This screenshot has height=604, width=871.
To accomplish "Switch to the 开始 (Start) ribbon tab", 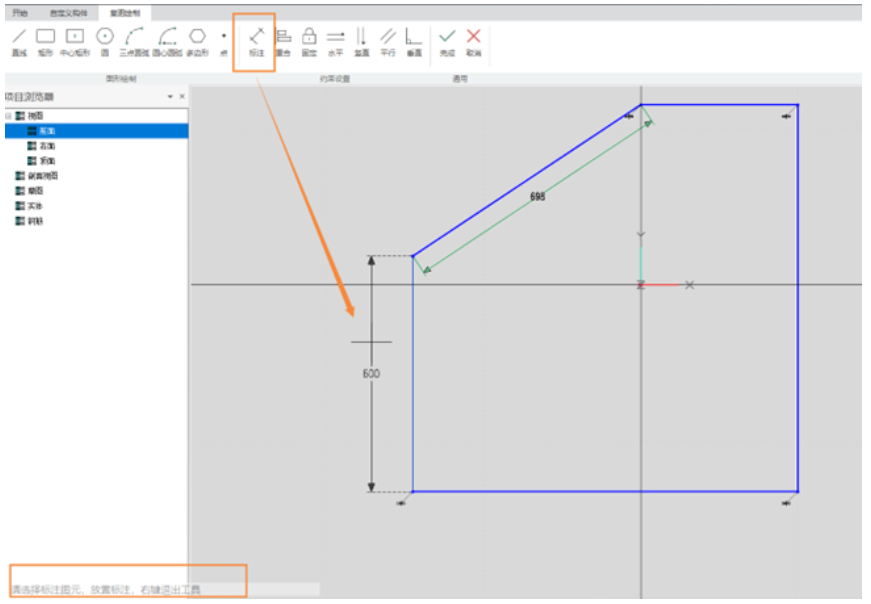I will [20, 13].
